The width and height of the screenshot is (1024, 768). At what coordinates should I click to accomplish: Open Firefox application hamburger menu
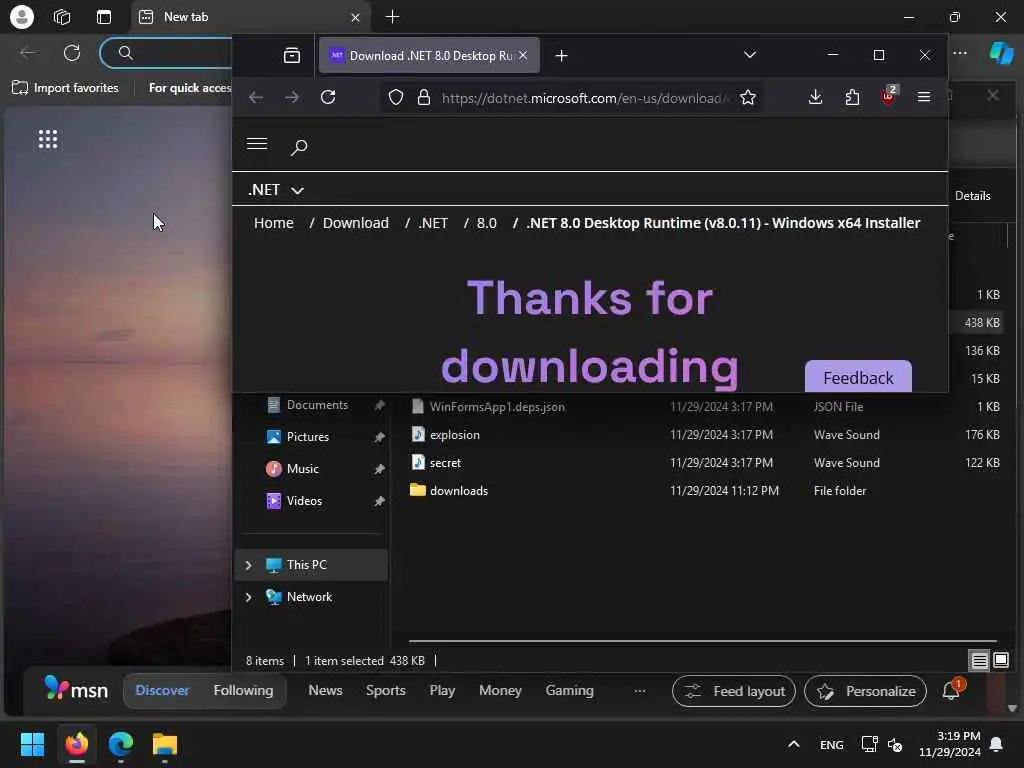[x=923, y=97]
